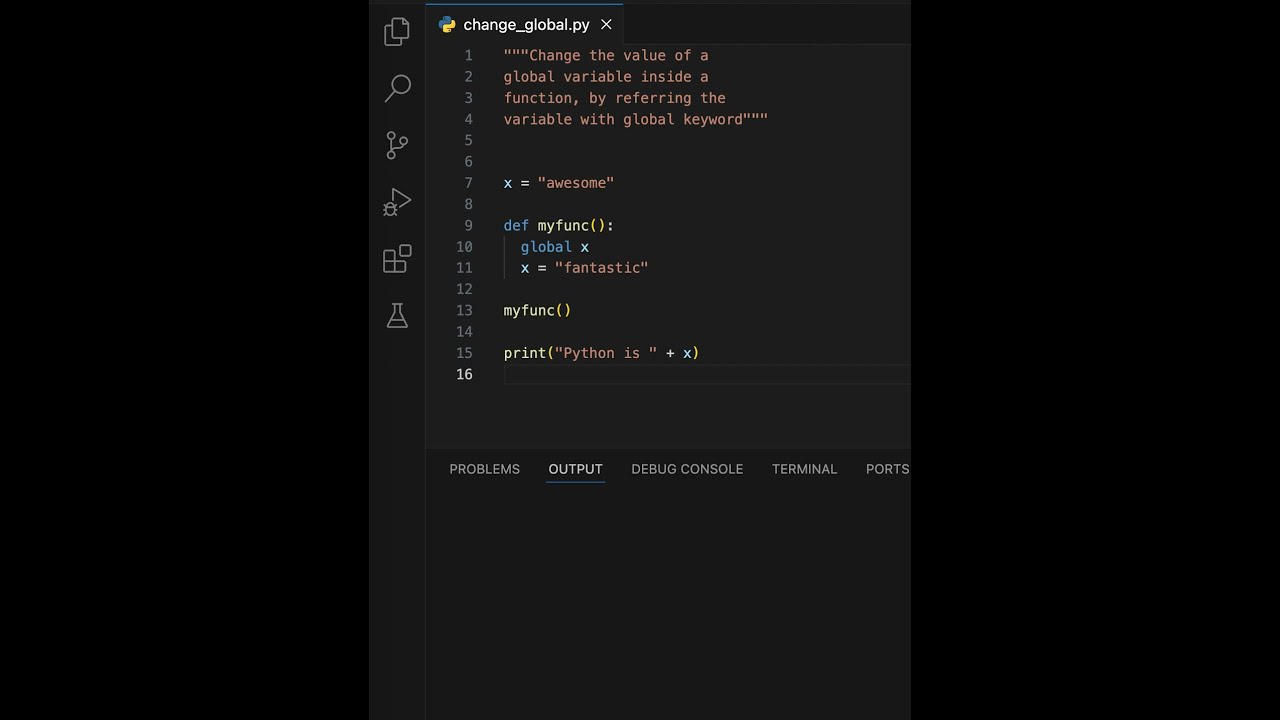Place cursor on x = "awesome" line
This screenshot has width=1280, height=720.
click(x=559, y=183)
